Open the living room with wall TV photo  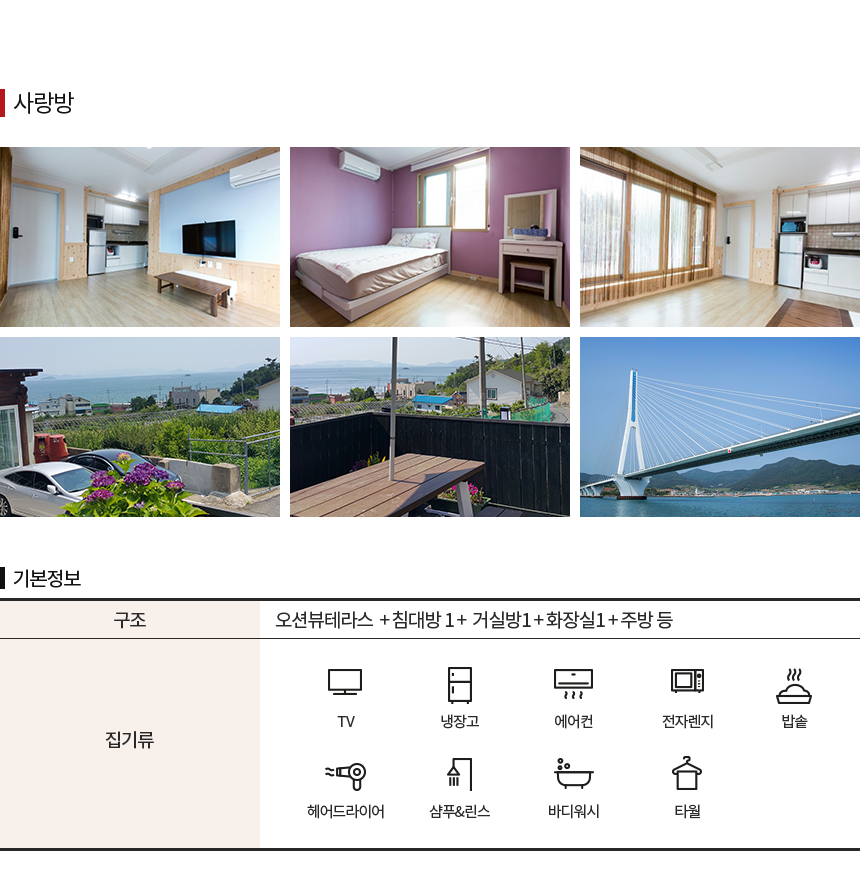pyautogui.click(x=140, y=237)
